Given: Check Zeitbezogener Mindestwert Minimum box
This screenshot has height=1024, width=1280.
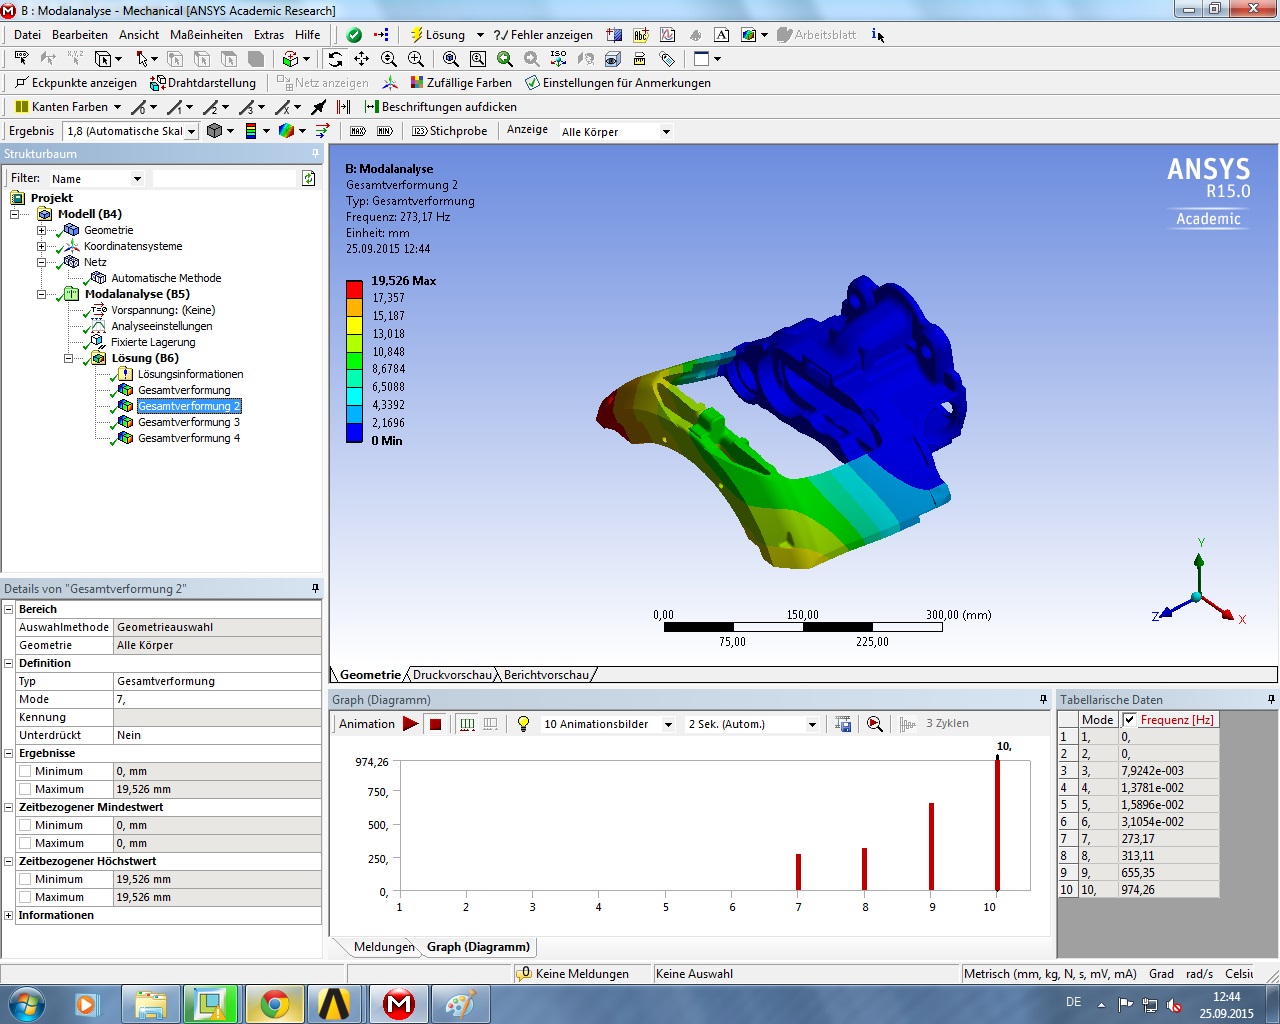Looking at the screenshot, I should (x=25, y=825).
